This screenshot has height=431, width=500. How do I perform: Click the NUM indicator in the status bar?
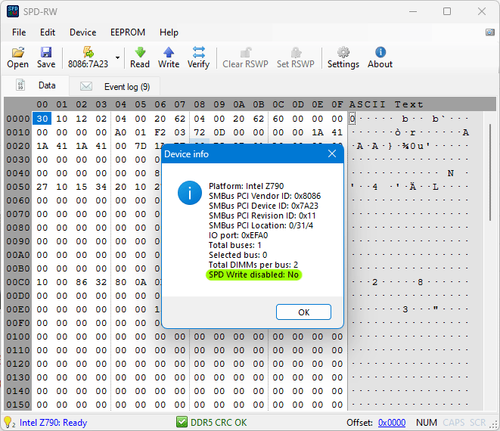tap(426, 423)
